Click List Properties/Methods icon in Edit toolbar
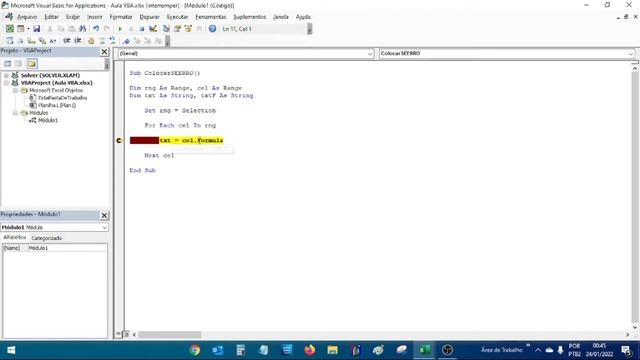Viewport: 640px width, 360px height. [x=9, y=41]
